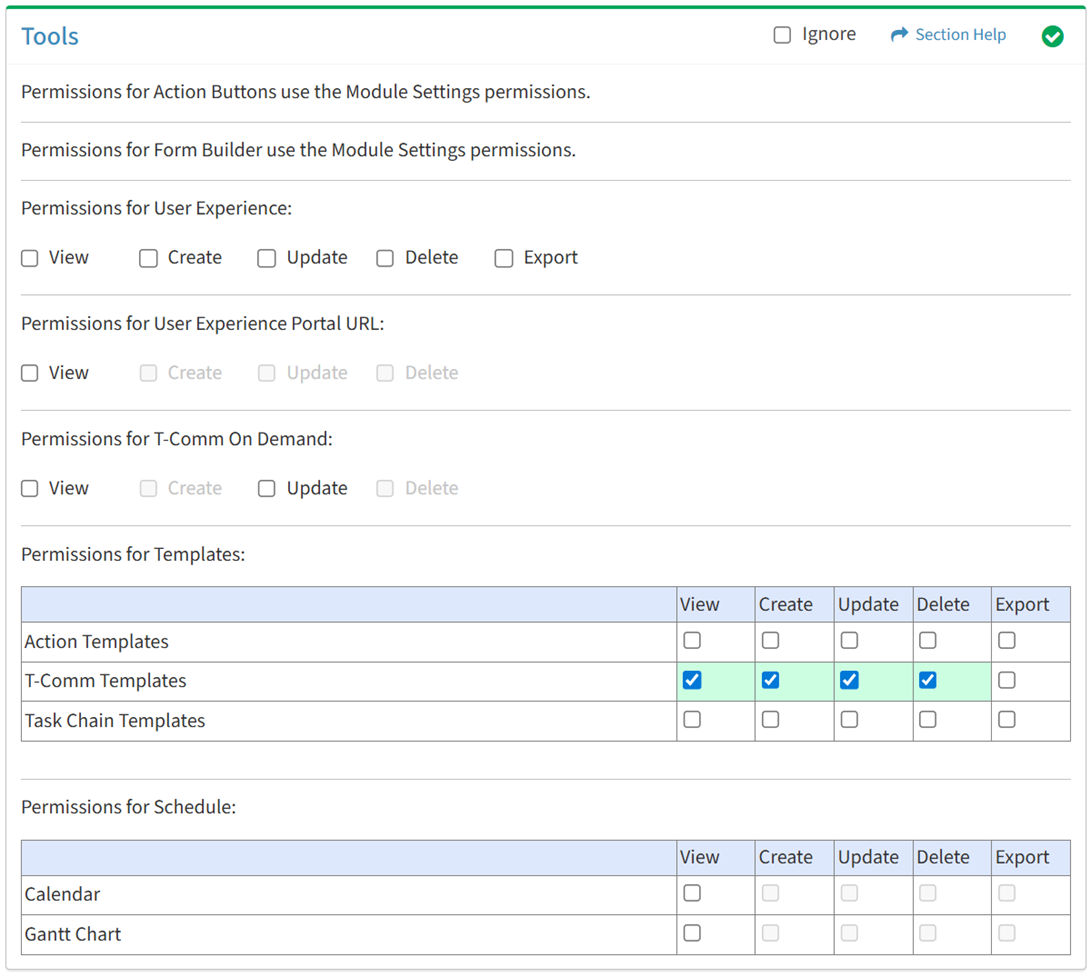Enable Export for User Experience permissions
The height and width of the screenshot is (977, 1091).
pos(504,258)
